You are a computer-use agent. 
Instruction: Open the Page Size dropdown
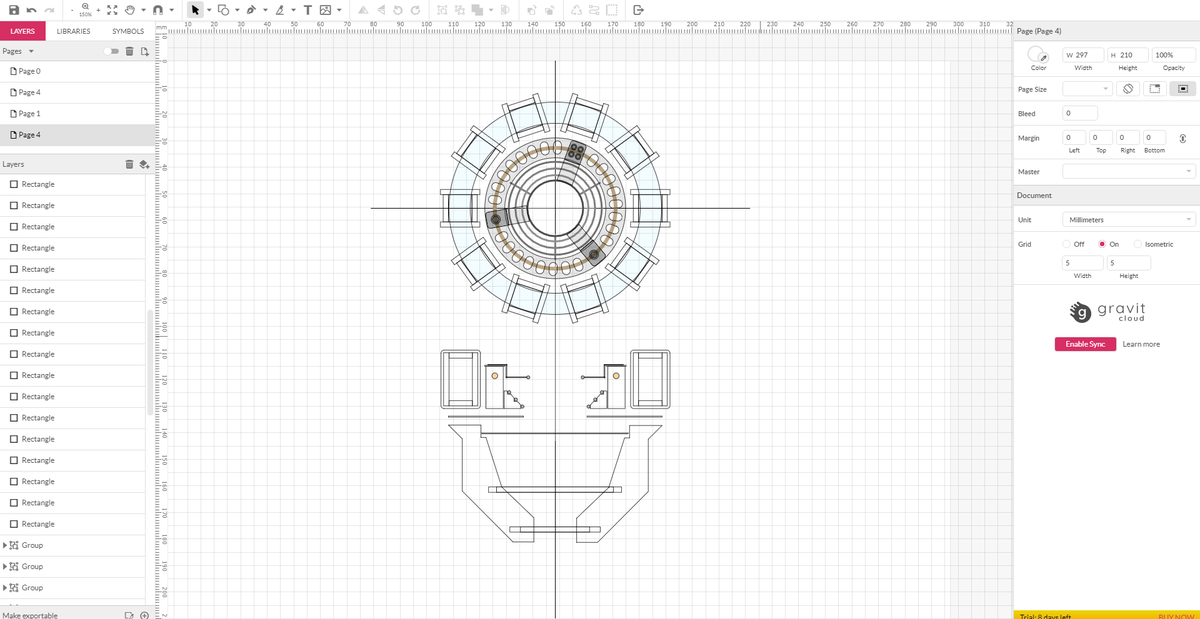tap(1087, 89)
